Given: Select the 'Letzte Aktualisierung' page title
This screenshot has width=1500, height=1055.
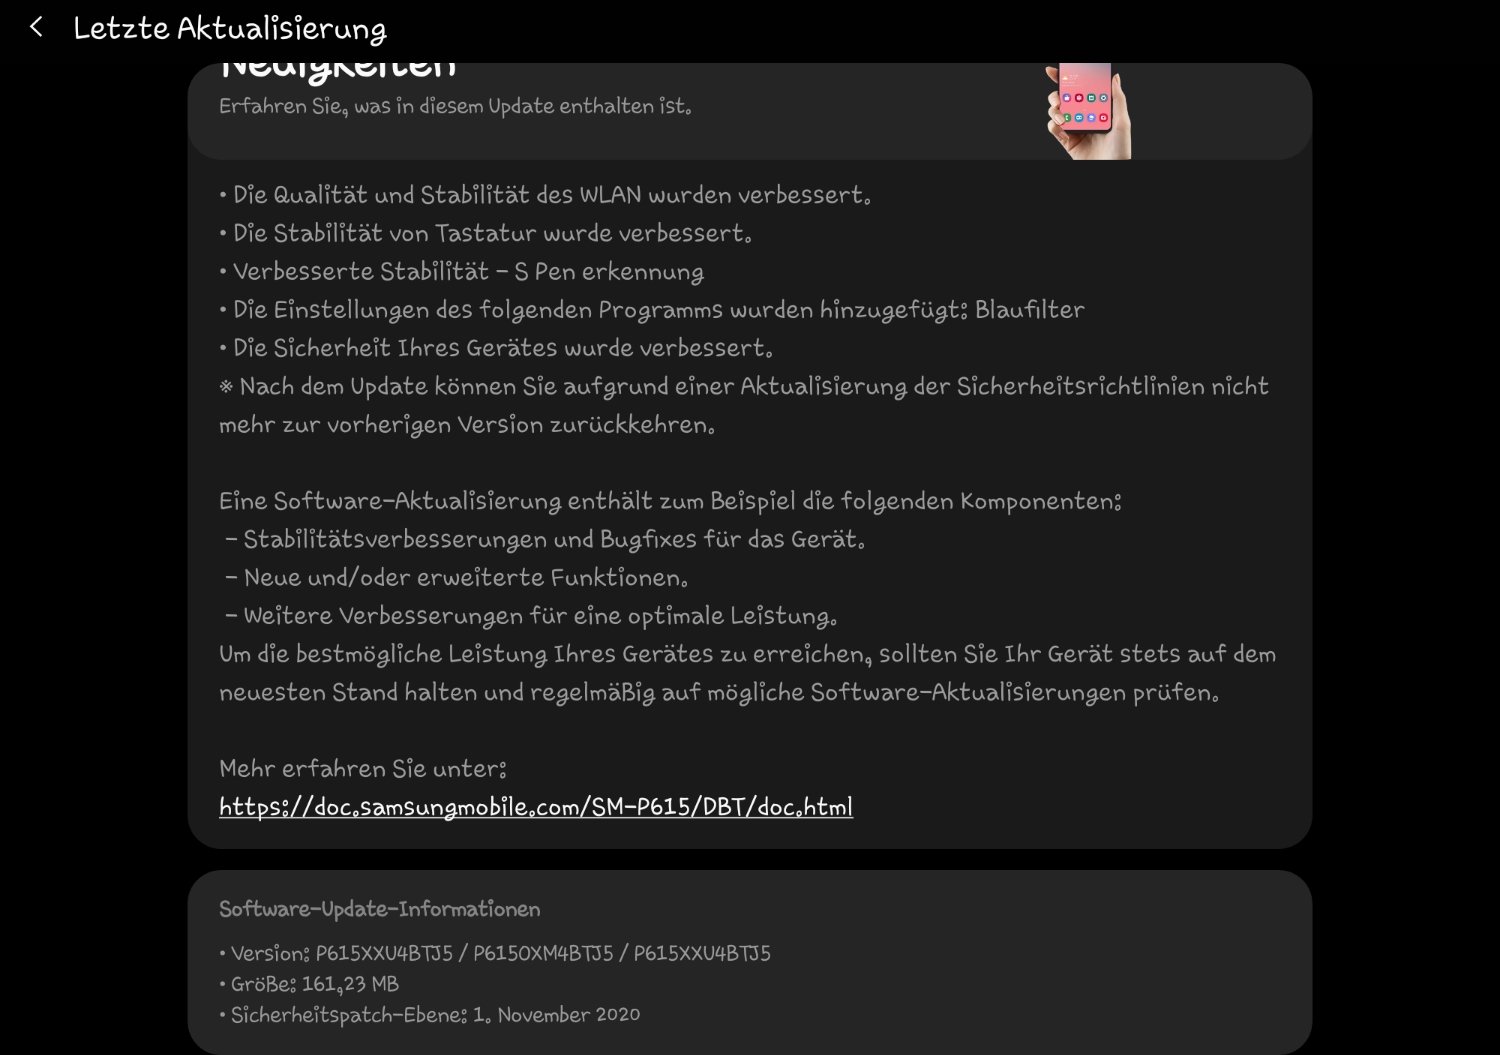Looking at the screenshot, I should (230, 29).
